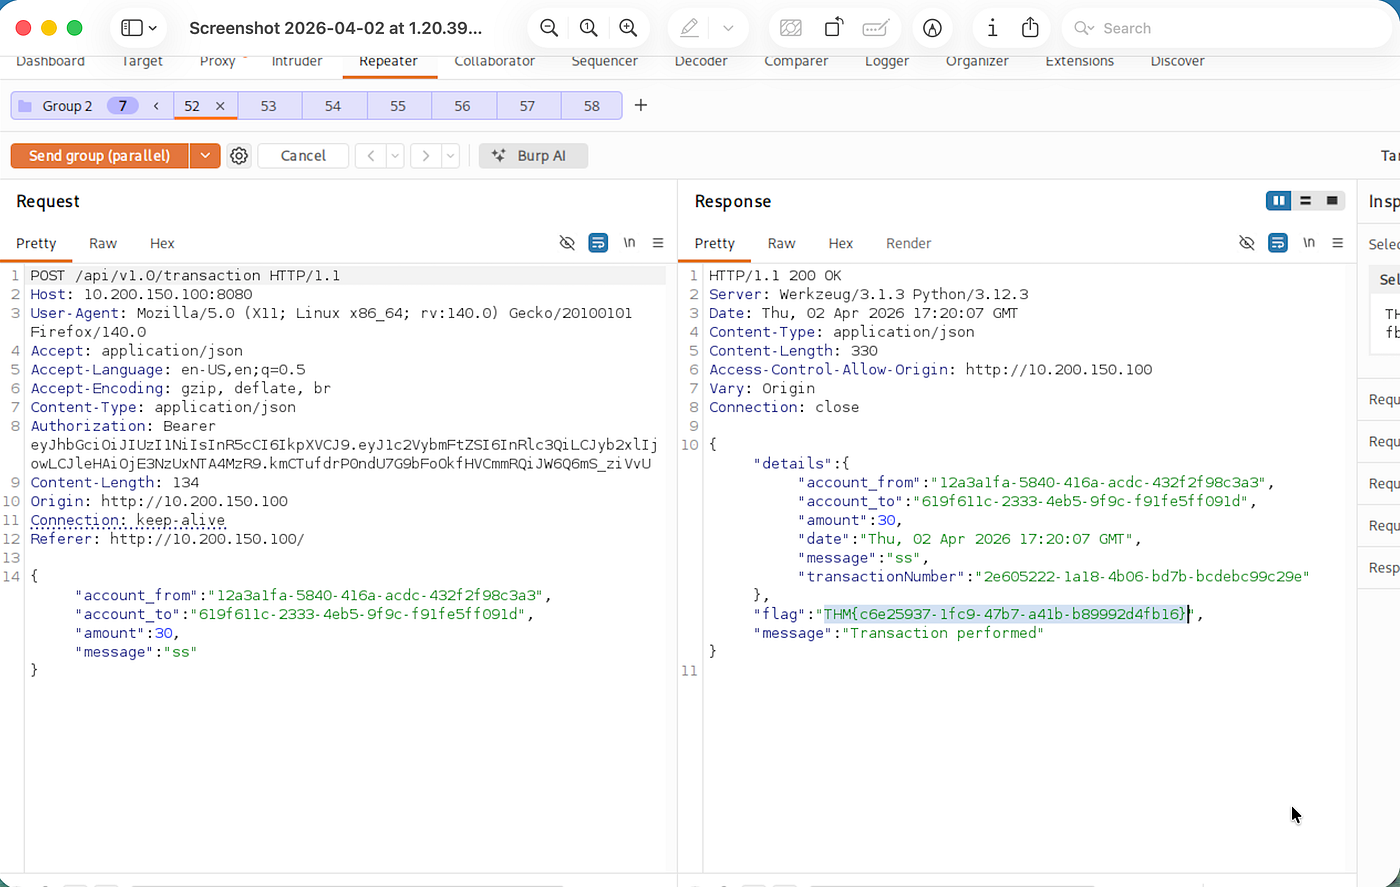Switch to Repeater tab 55
The height and width of the screenshot is (887, 1400).
coord(398,105)
